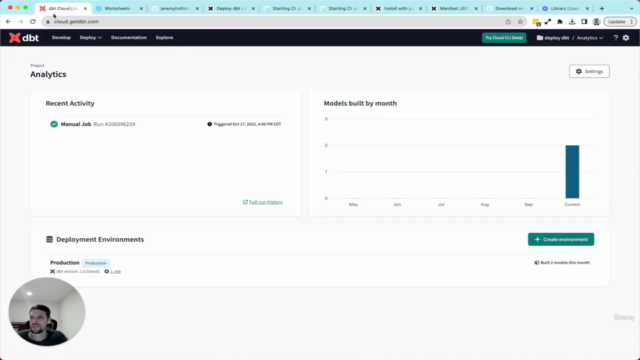Click Try Cloud CLI (beta) button
This screenshot has width=640, height=360.
click(x=504, y=38)
